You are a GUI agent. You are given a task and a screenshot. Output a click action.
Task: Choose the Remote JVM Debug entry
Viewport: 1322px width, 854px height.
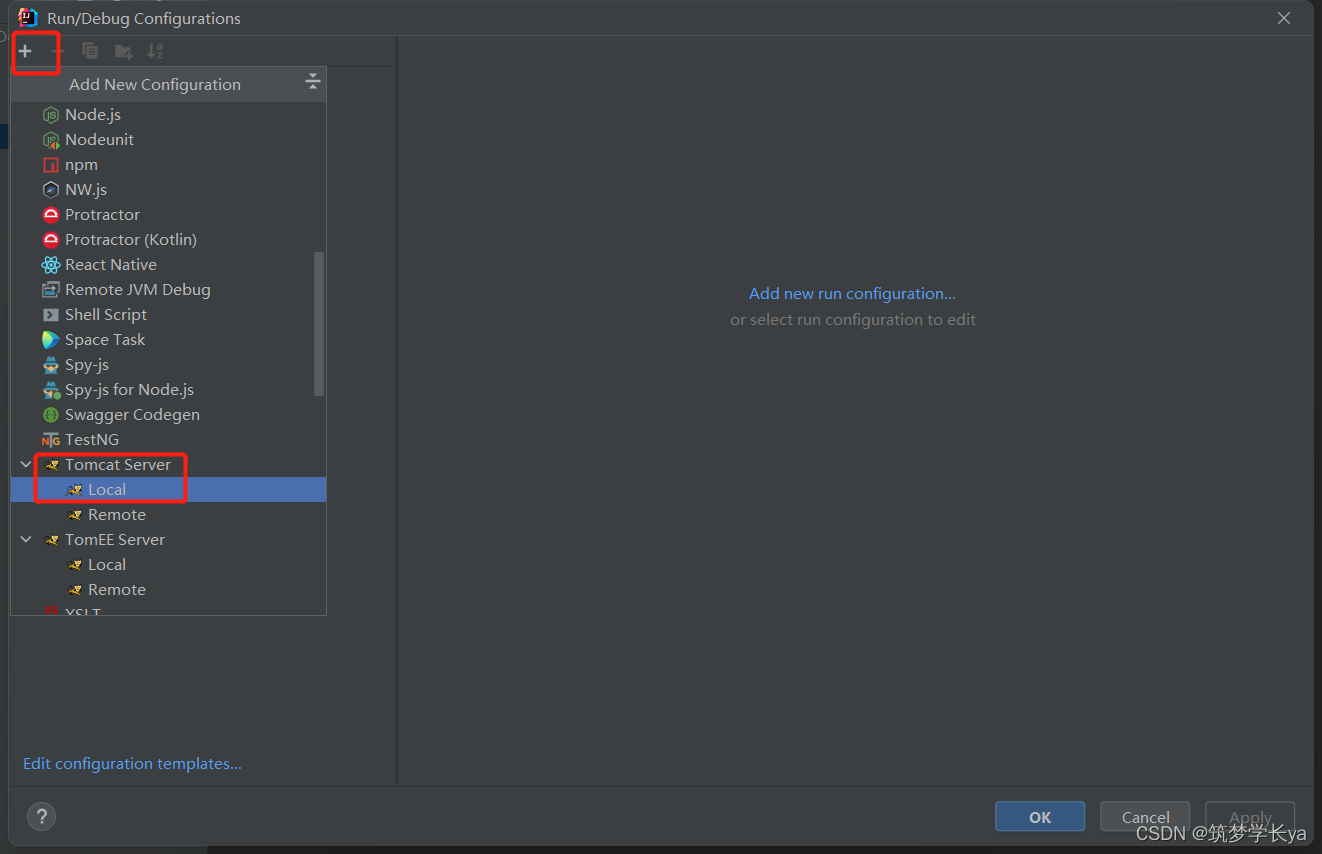[168, 290]
